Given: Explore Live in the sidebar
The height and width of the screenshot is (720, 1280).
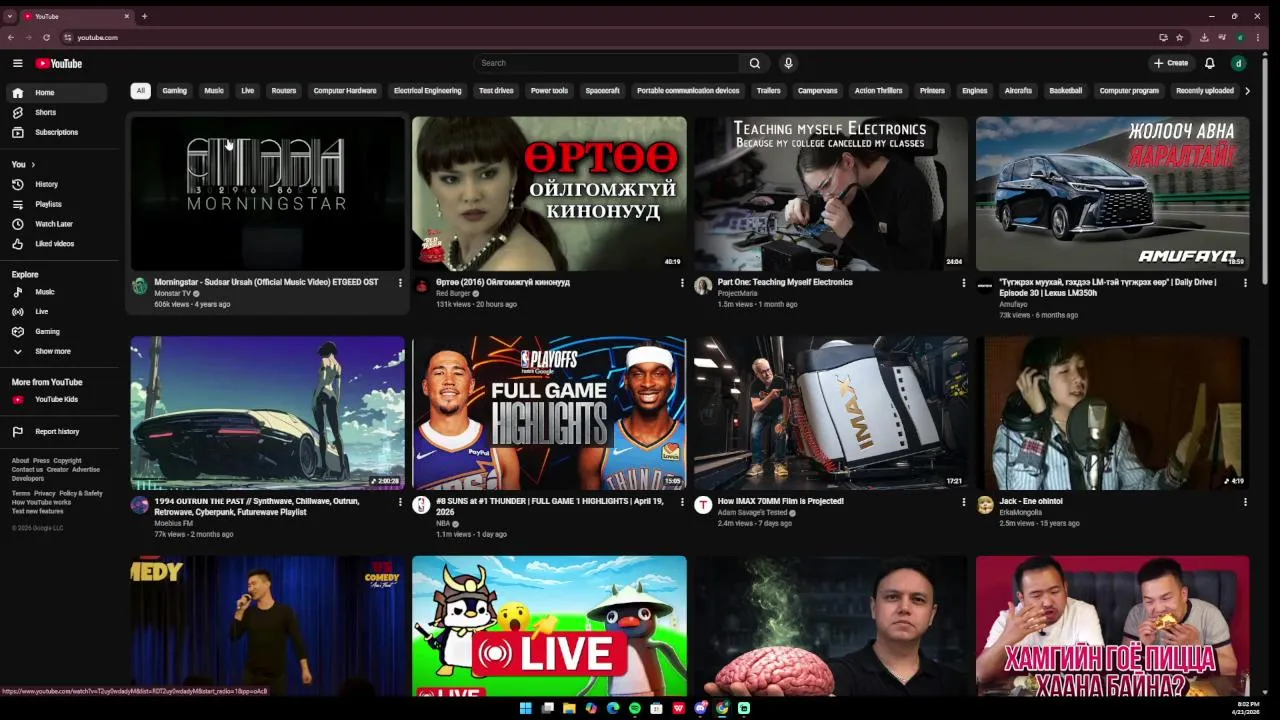Looking at the screenshot, I should (x=56, y=311).
